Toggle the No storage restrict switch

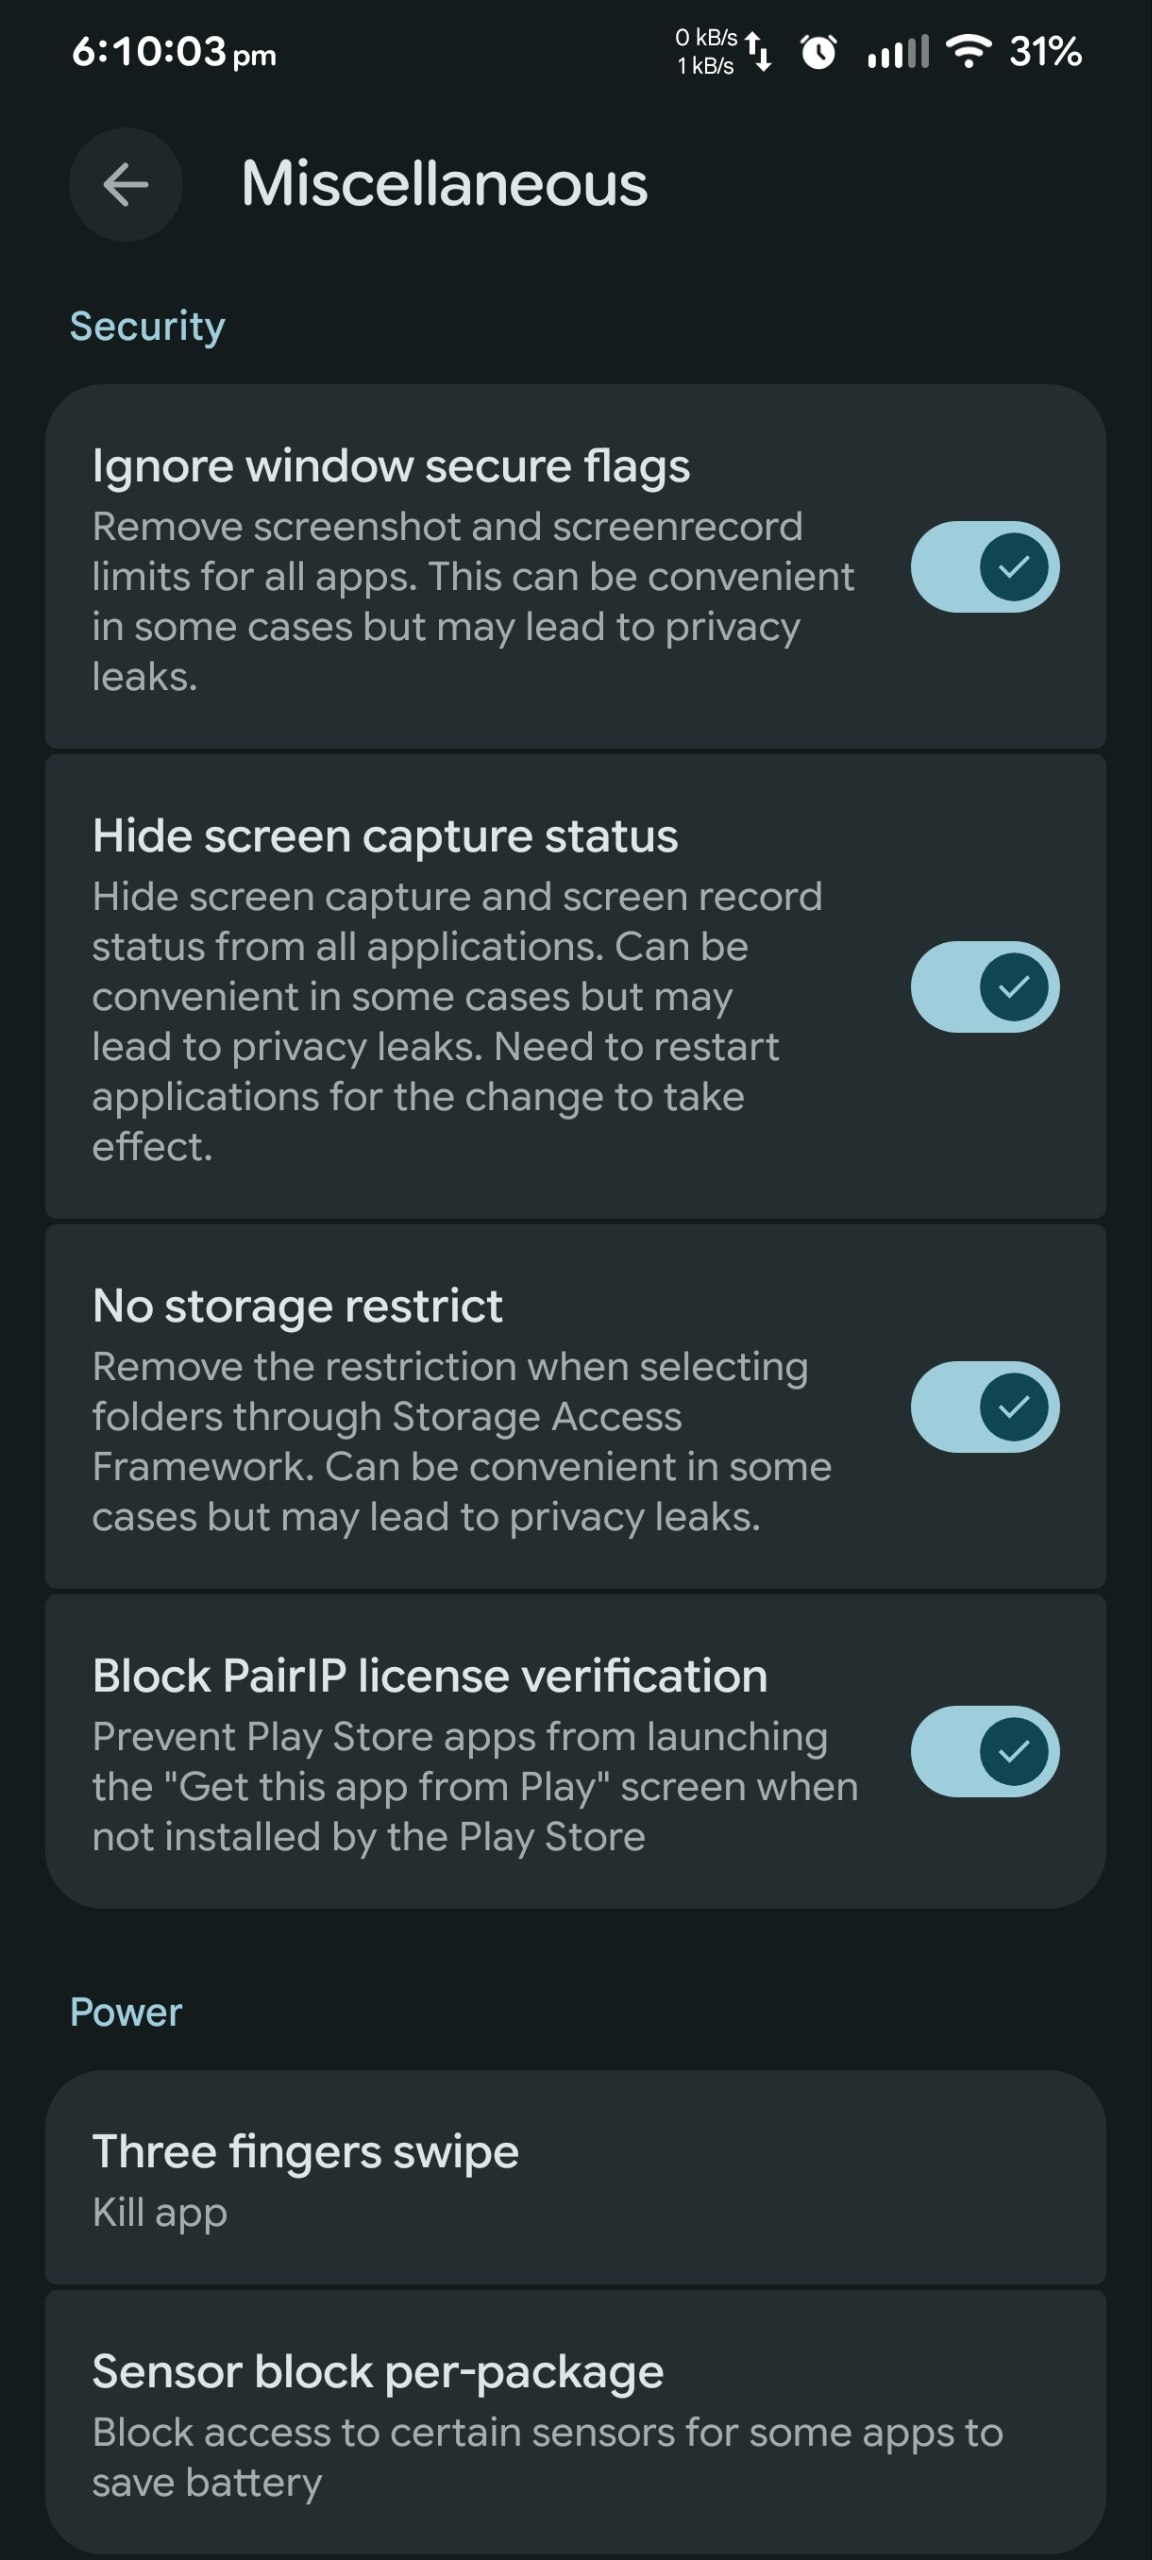point(985,1407)
